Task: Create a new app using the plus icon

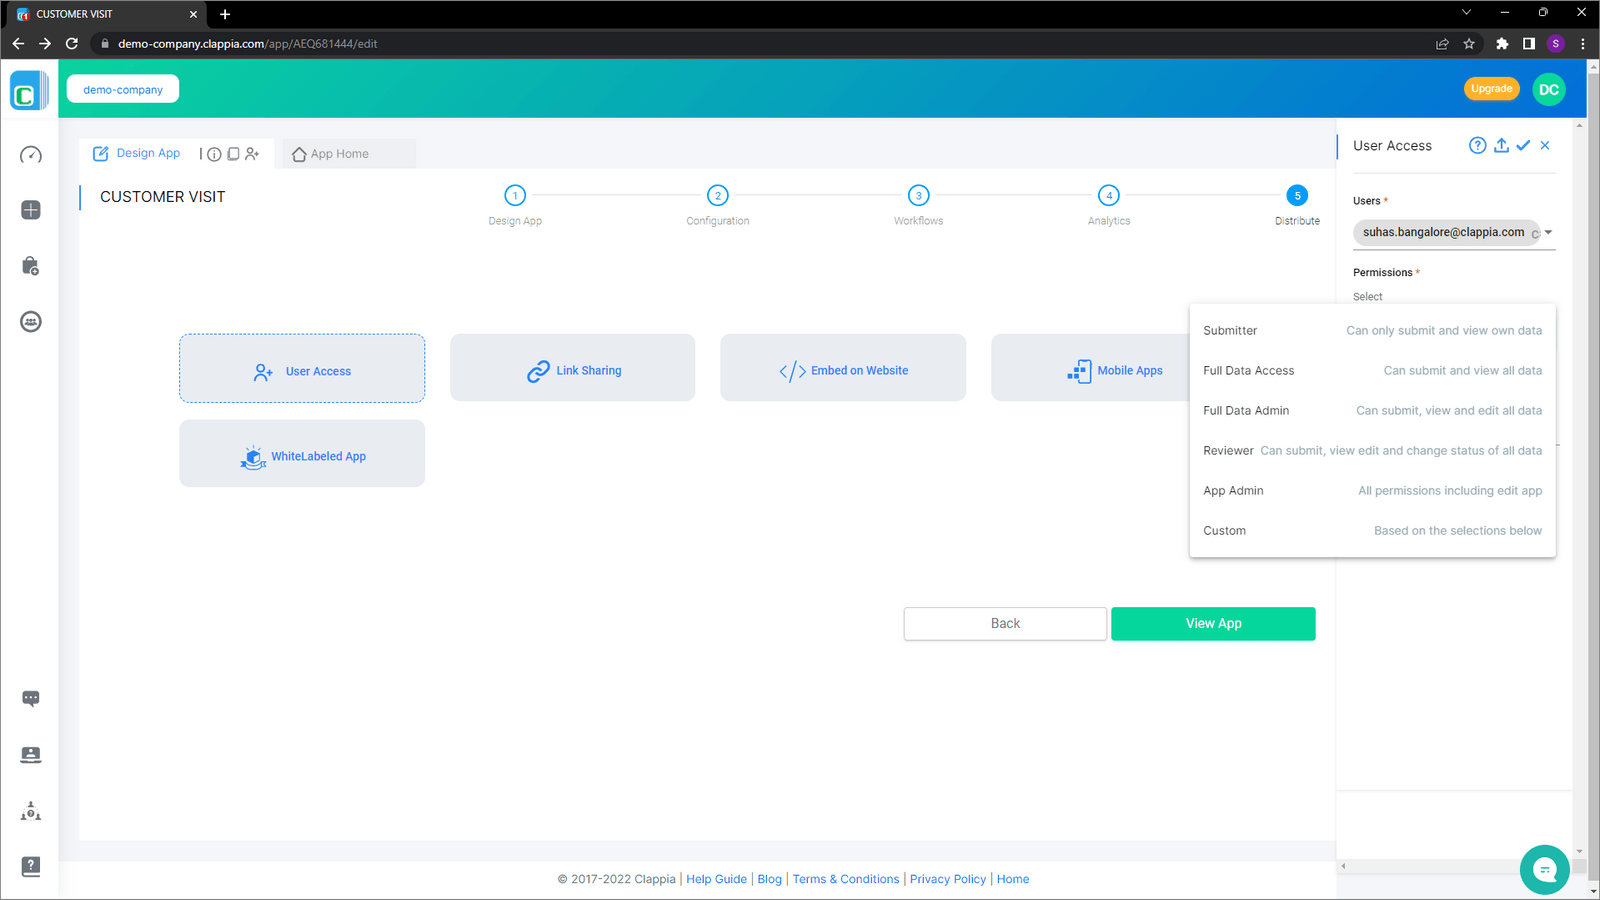Action: [x=31, y=210]
